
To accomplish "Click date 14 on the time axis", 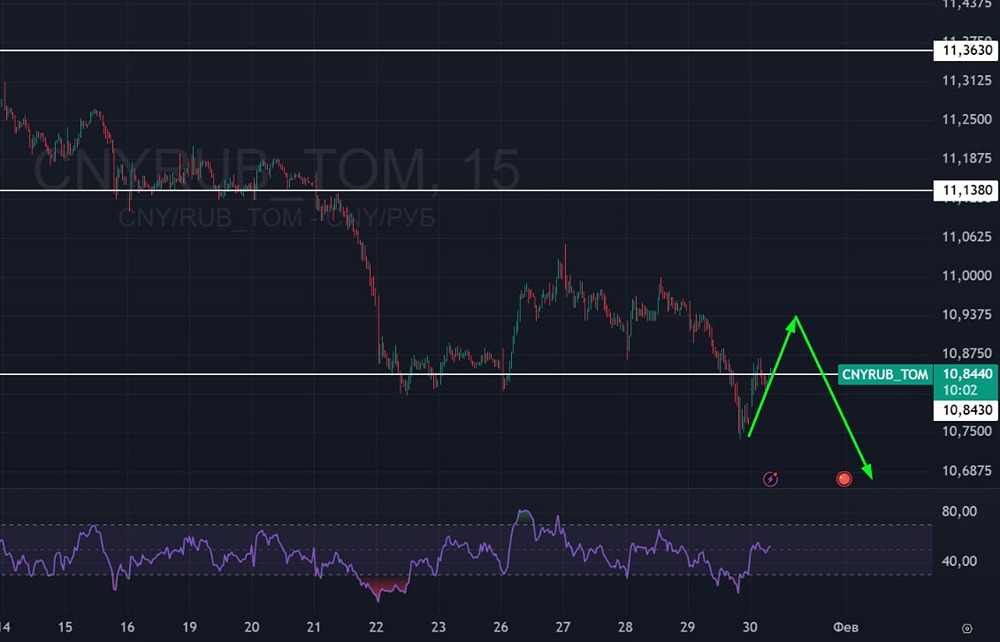I will [x=6, y=628].
